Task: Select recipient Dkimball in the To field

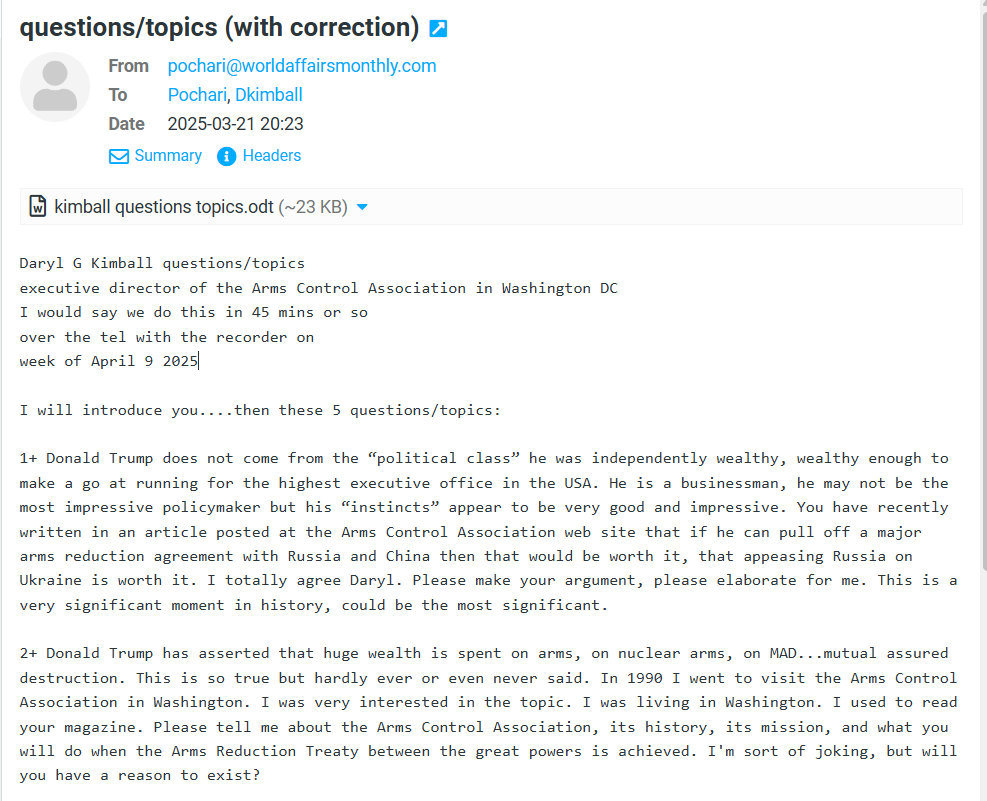Action: point(269,95)
